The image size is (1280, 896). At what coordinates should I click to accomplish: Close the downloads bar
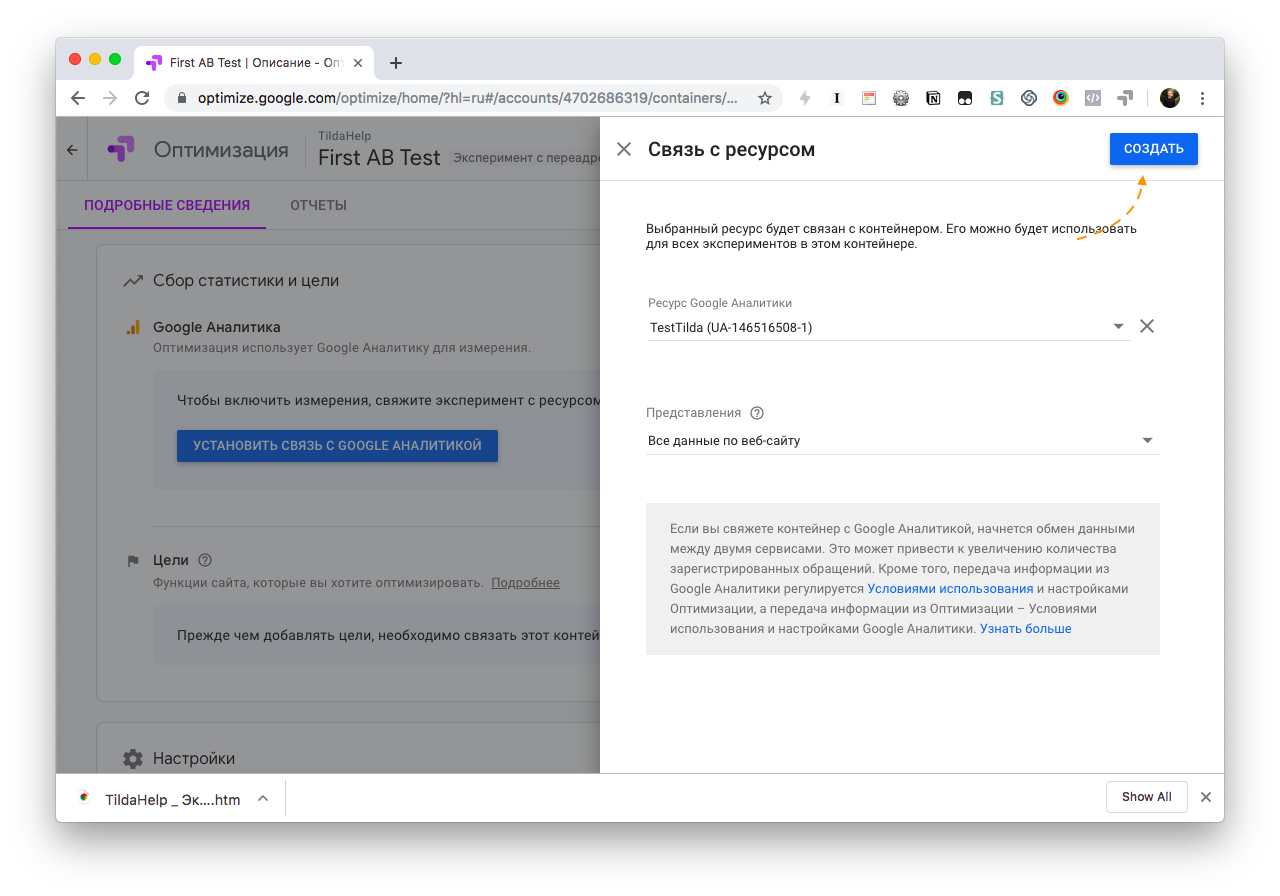coord(1206,797)
